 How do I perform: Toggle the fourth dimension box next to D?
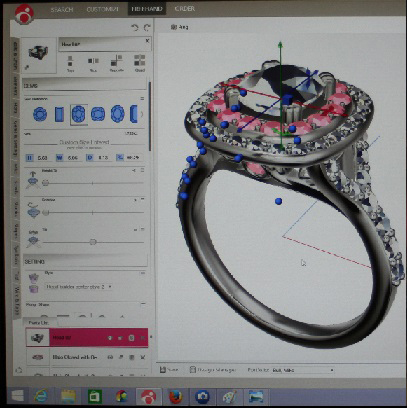120,157
